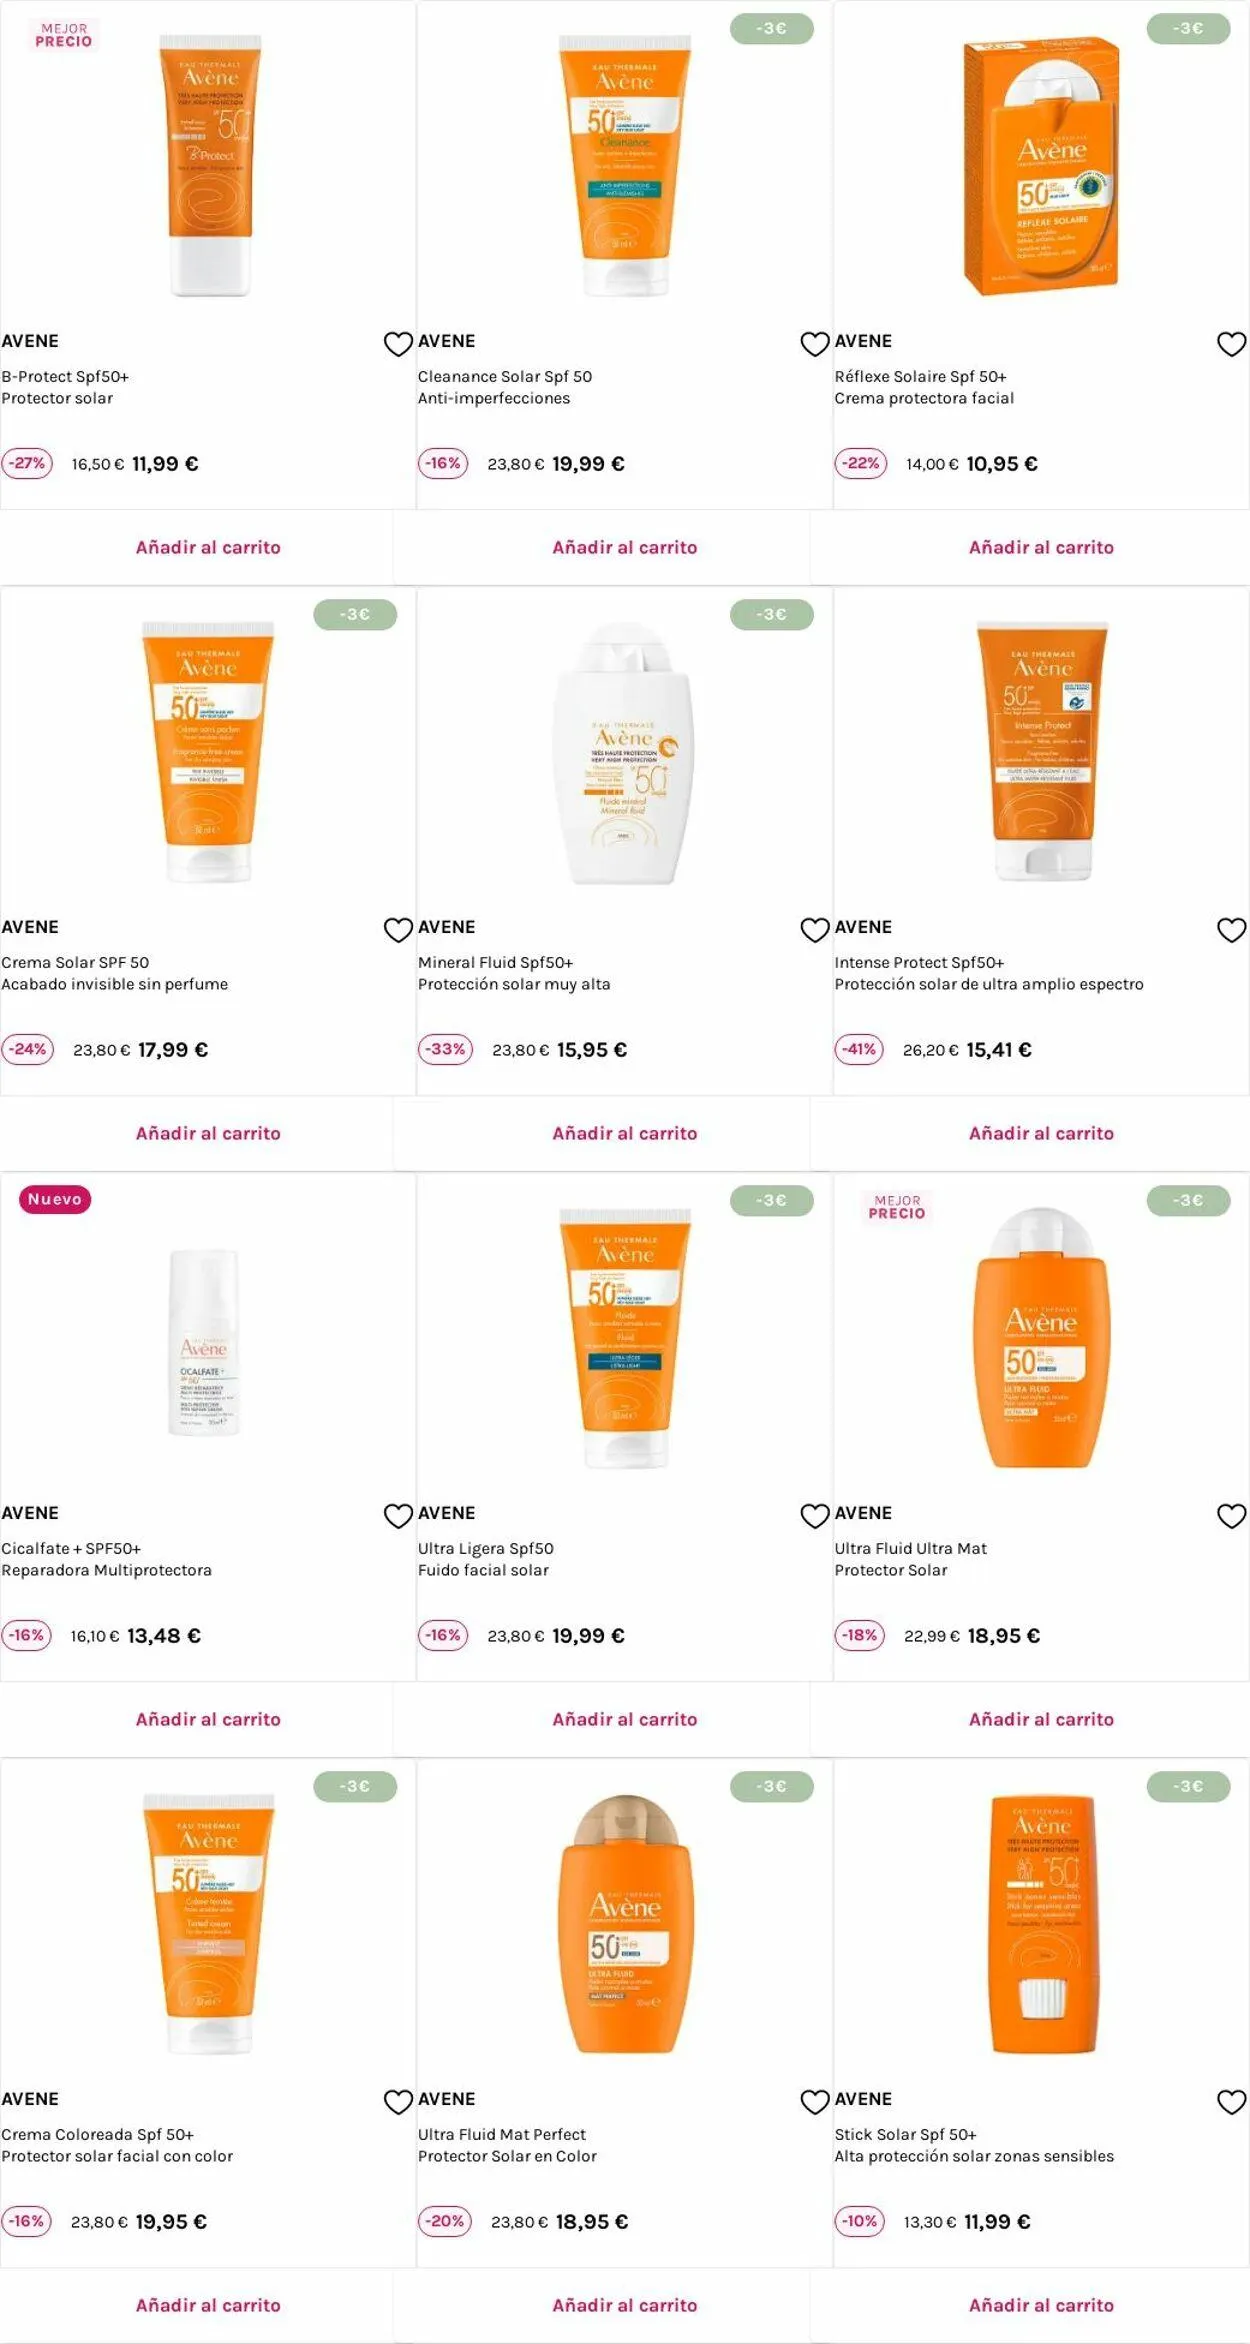Add Réflexe Solaire Spf 50+ to cart
This screenshot has width=1250, height=2344.
click(x=1041, y=547)
